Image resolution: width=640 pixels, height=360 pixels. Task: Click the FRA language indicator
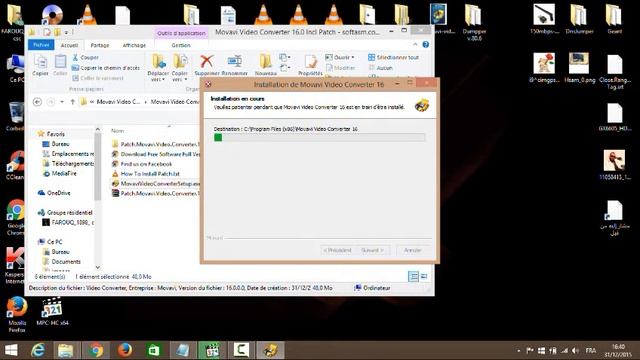pyautogui.click(x=591, y=351)
